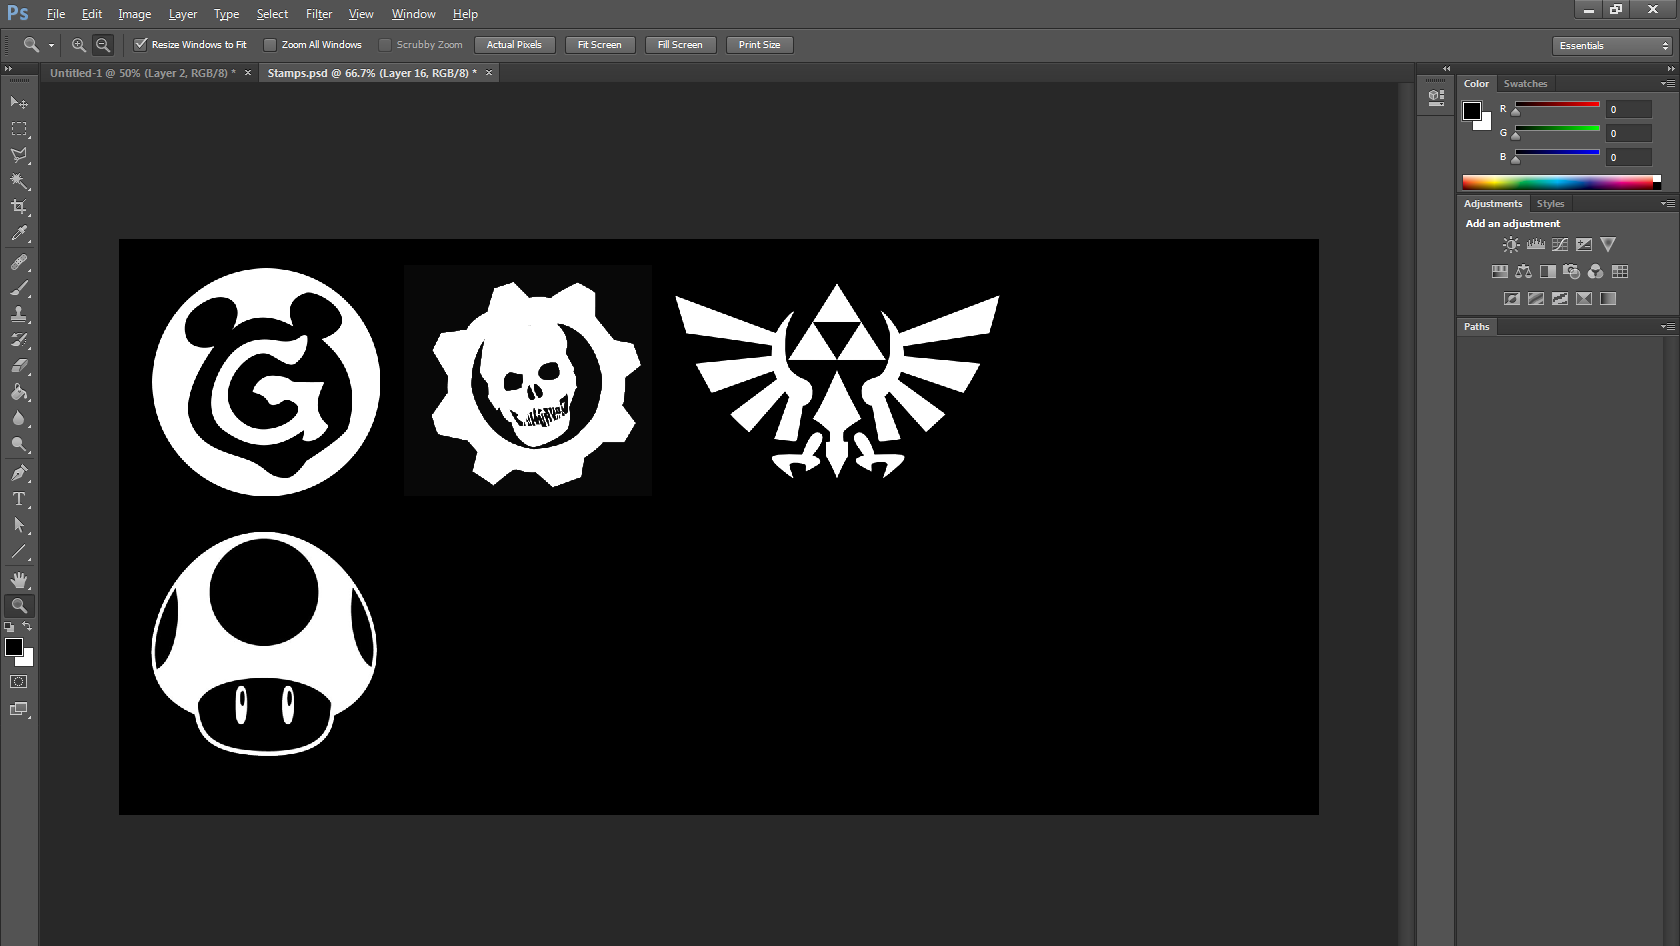Open the toolbar foreground color picker

tap(14, 647)
